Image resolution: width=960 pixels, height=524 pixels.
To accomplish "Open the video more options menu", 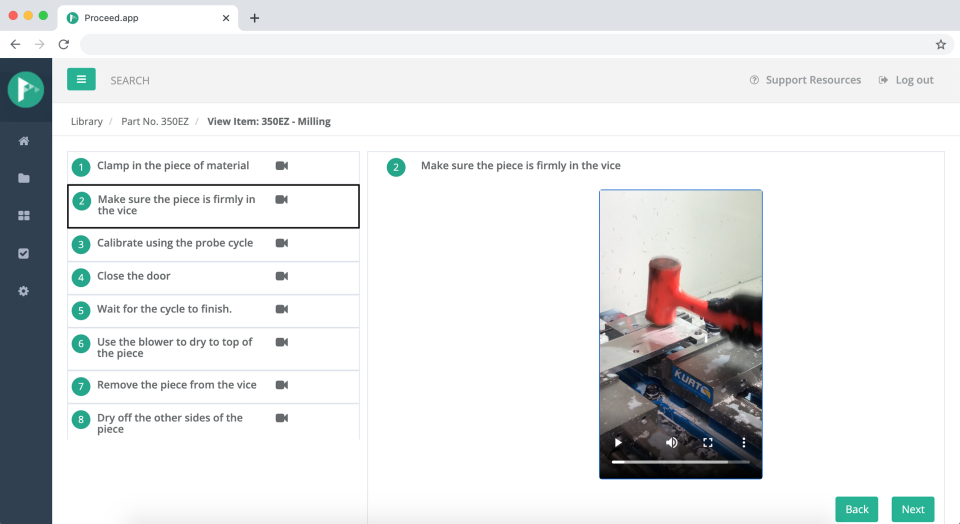I will 744,442.
